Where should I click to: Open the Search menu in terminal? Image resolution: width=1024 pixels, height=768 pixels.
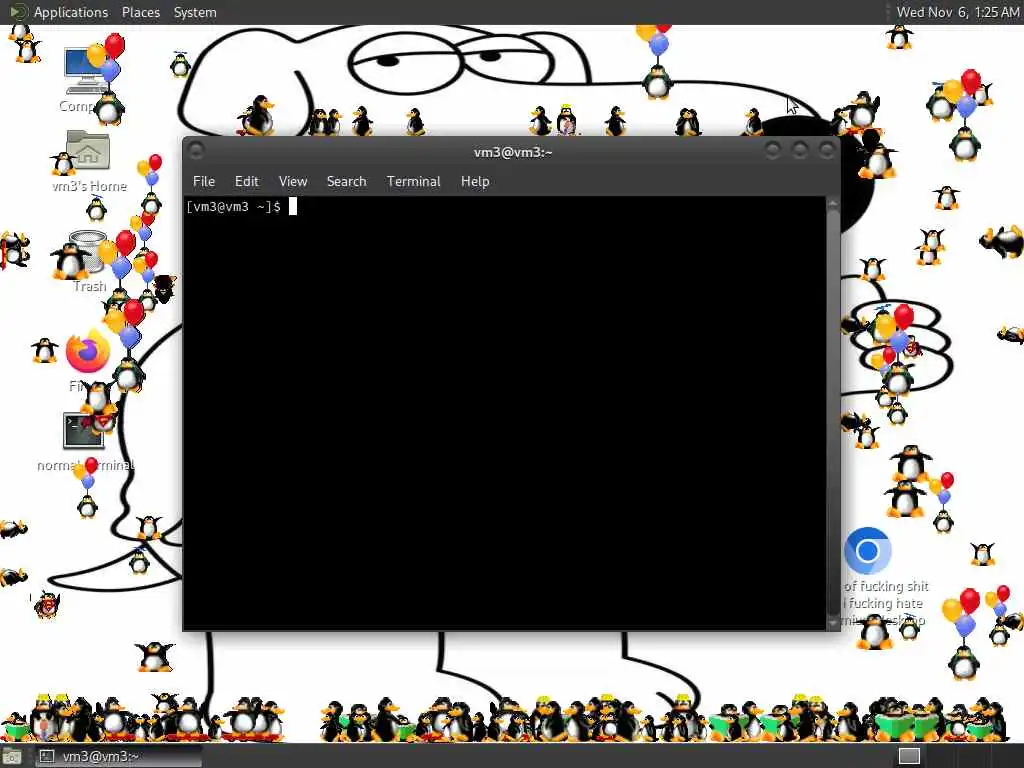point(346,182)
